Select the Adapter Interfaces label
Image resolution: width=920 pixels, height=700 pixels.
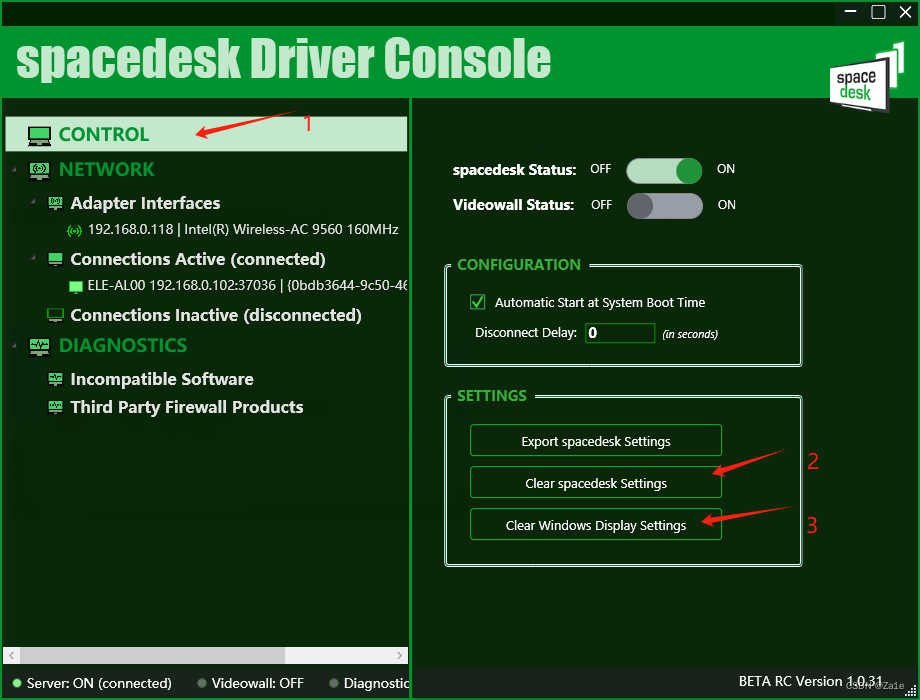pyautogui.click(x=146, y=203)
